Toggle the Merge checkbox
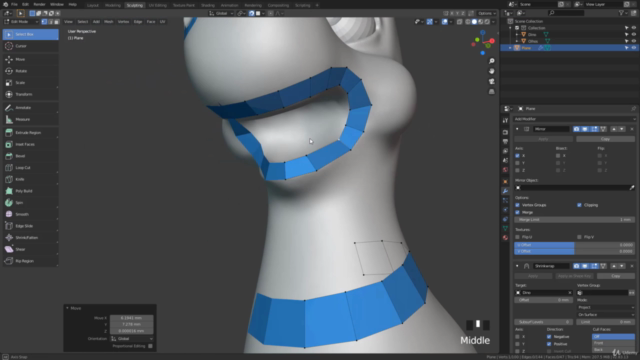The width and height of the screenshot is (640, 360). point(518,212)
